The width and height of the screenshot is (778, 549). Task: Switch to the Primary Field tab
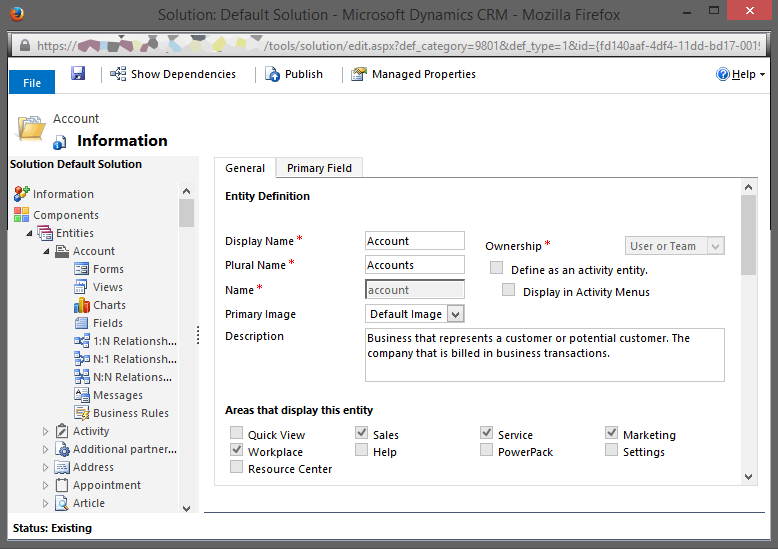point(319,168)
